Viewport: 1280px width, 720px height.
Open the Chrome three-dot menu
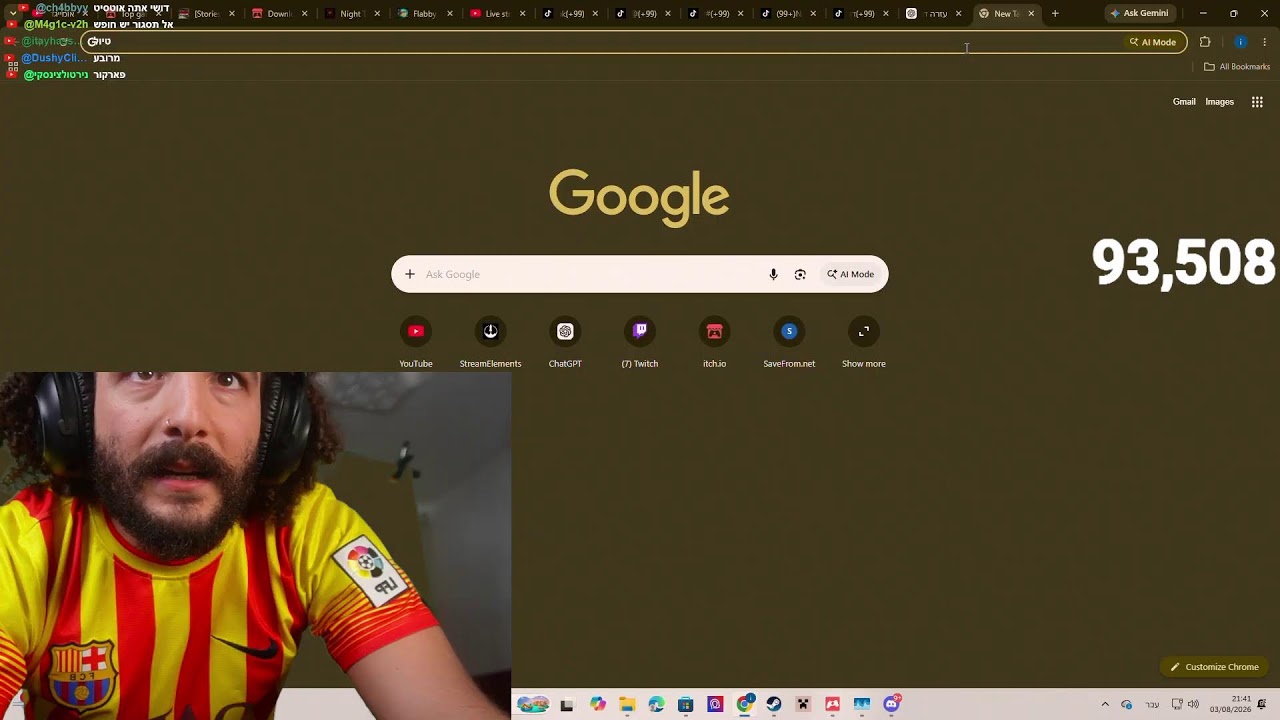(x=1265, y=42)
